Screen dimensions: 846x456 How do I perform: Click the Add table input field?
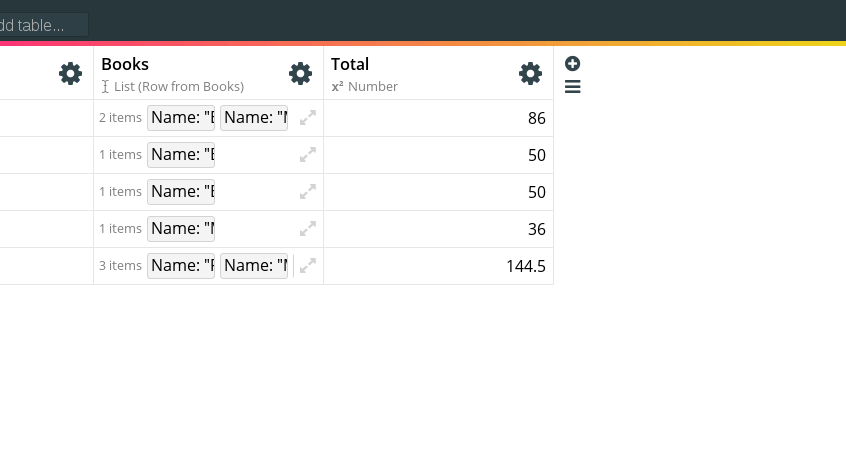(x=43, y=25)
